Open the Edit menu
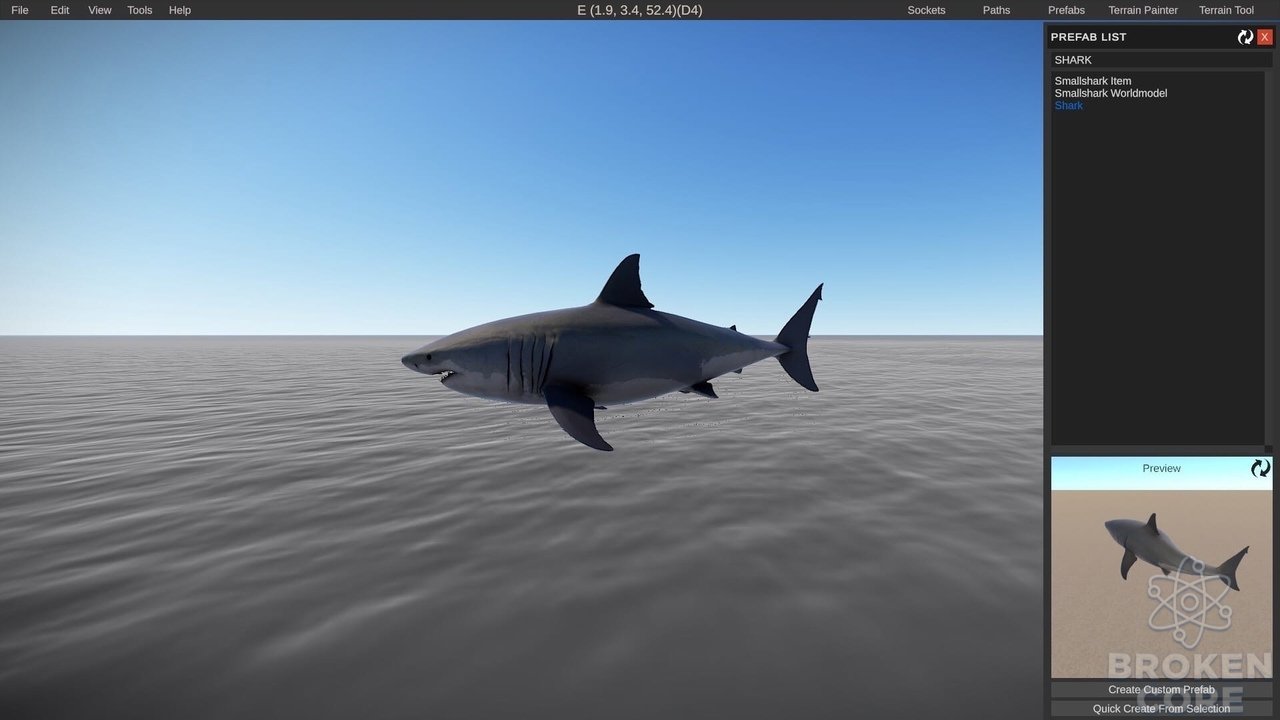 [x=60, y=10]
